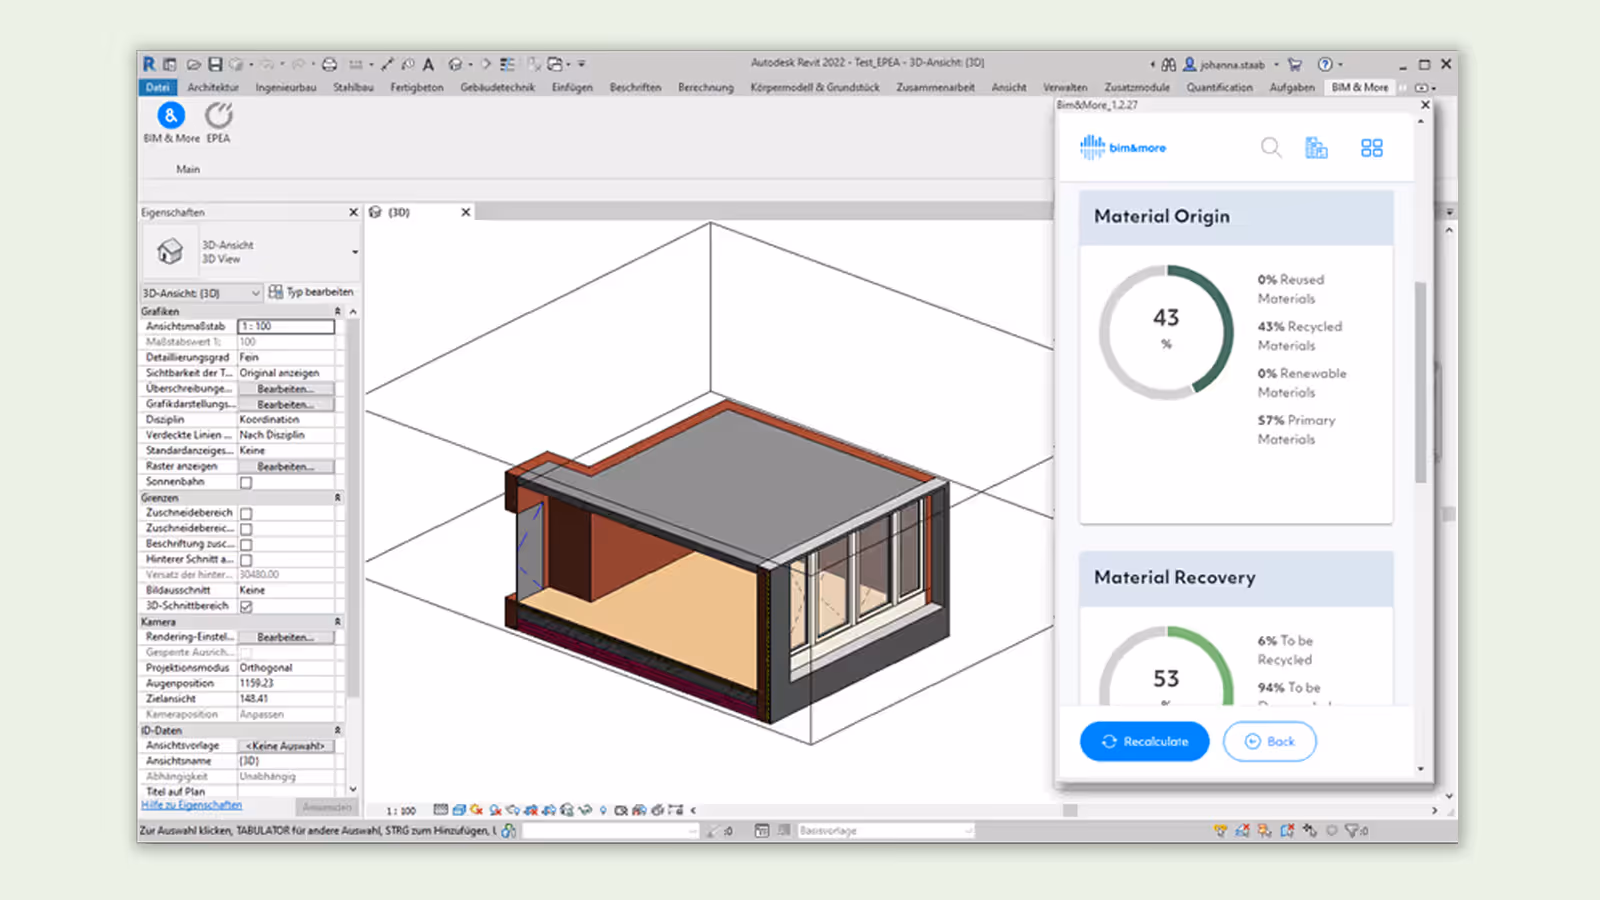Toggle the Zuschneidebereic... sichtbar checkbox
The width and height of the screenshot is (1600, 900).
(x=246, y=529)
